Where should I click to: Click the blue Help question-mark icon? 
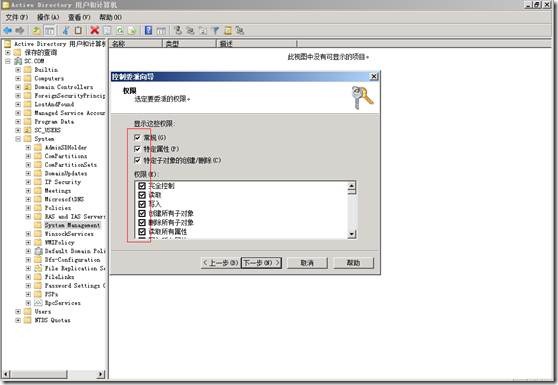148,31
